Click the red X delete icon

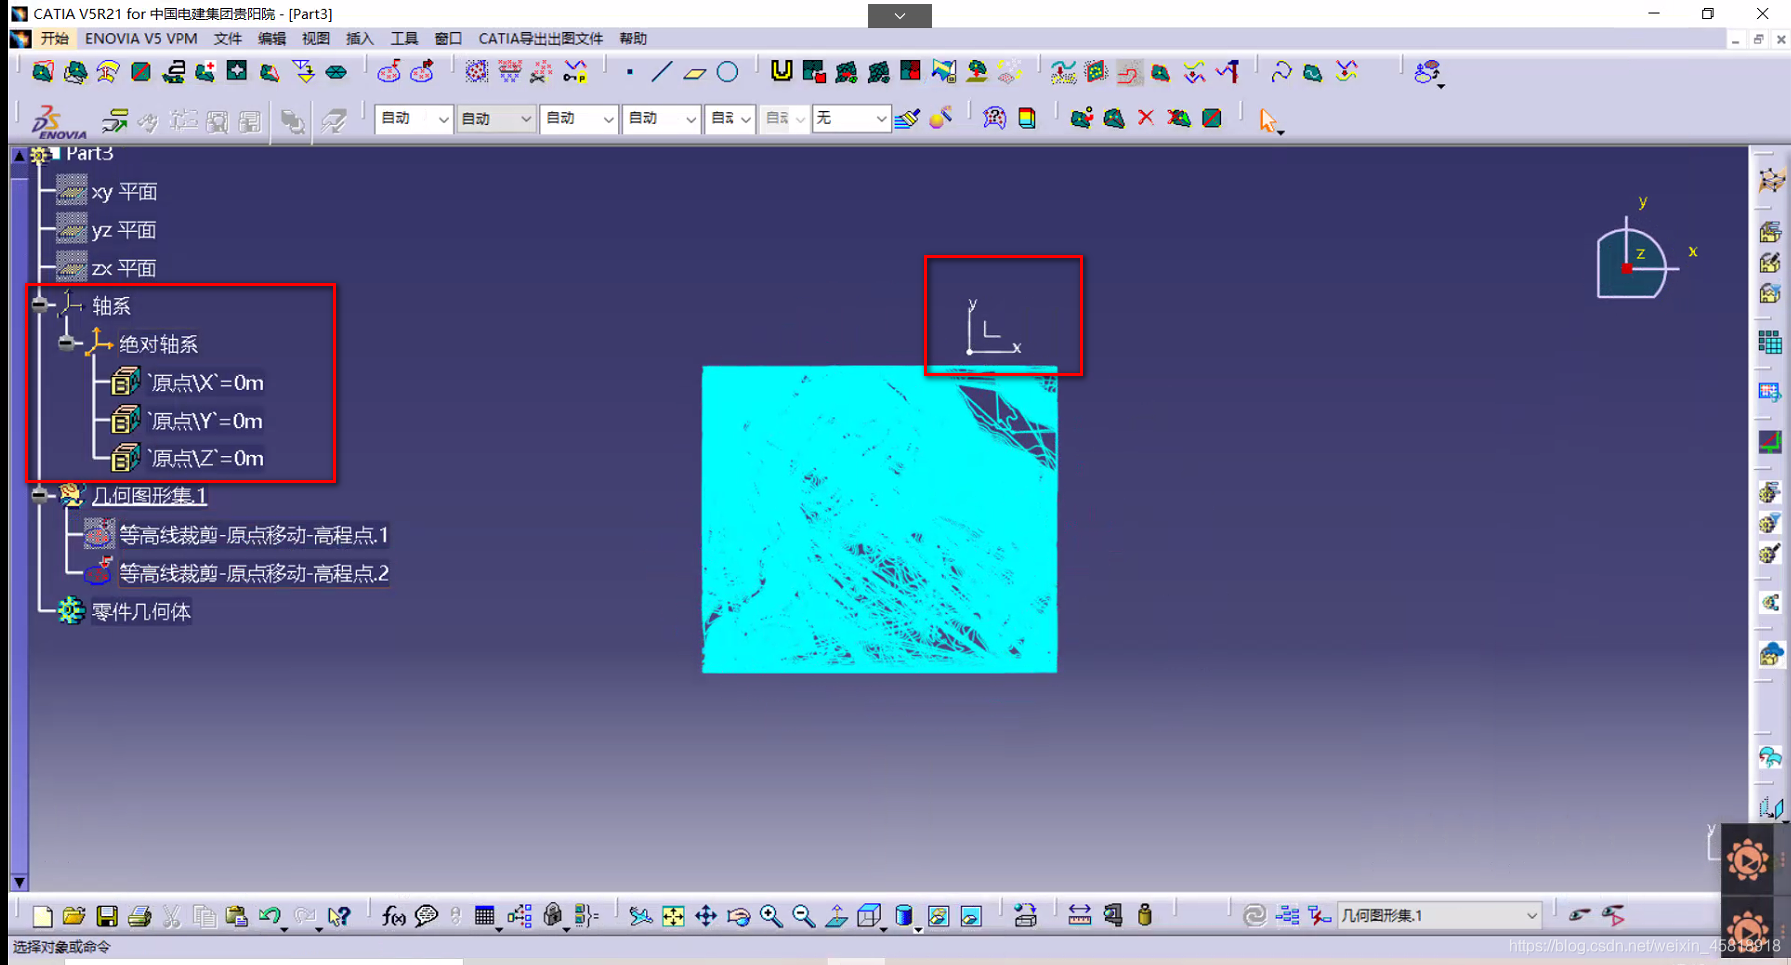tap(1146, 118)
